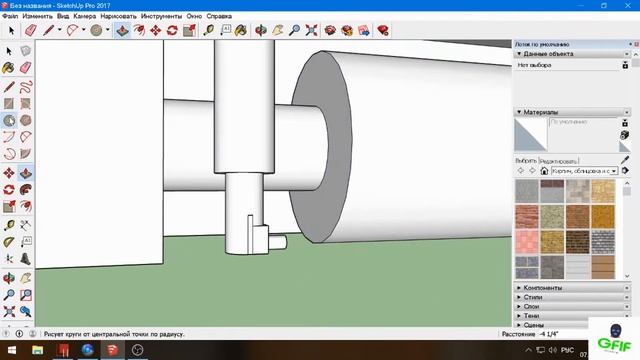Select the Scale tool in top toolbar
The height and width of the screenshot is (360, 640).
(x=189, y=30)
